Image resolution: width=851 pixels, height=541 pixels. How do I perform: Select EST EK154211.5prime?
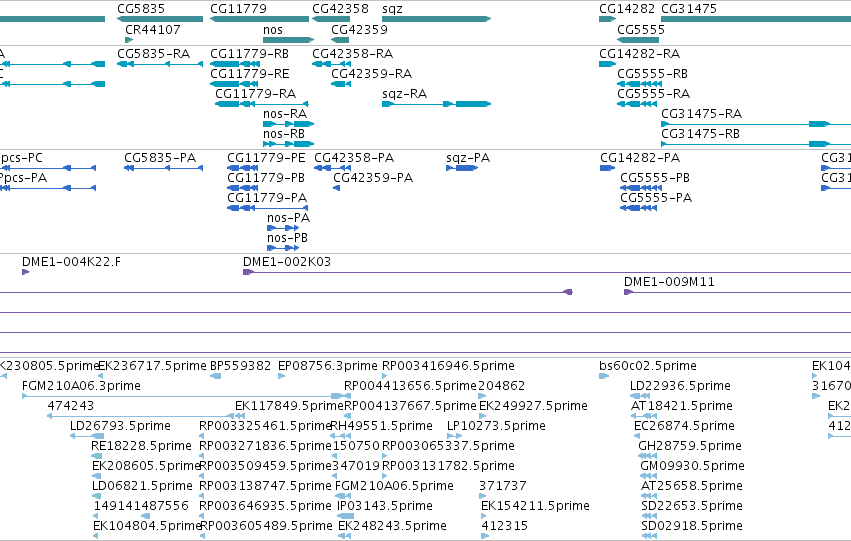(x=535, y=506)
